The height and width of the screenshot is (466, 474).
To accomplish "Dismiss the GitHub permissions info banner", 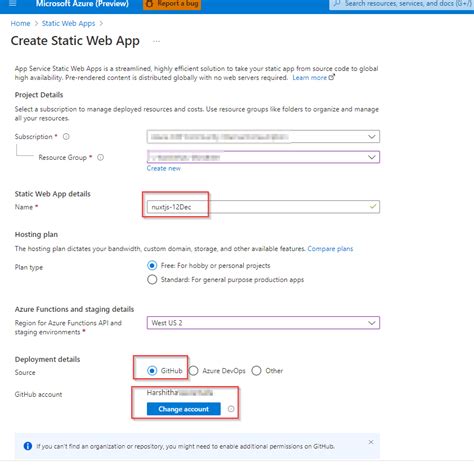I will coord(371,442).
